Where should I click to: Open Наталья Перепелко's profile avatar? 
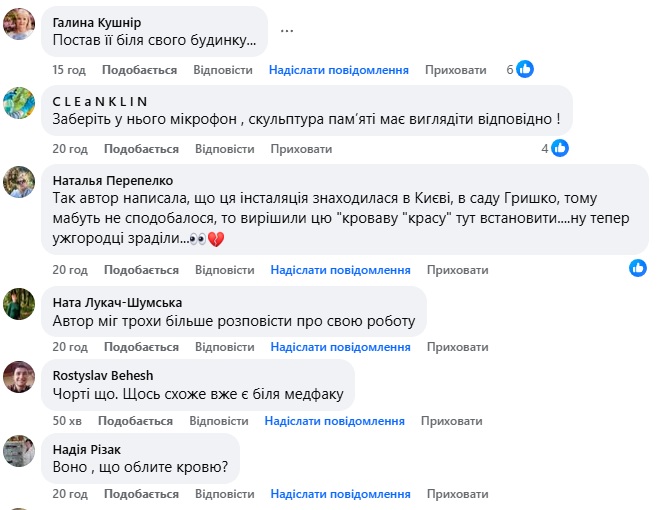click(20, 182)
